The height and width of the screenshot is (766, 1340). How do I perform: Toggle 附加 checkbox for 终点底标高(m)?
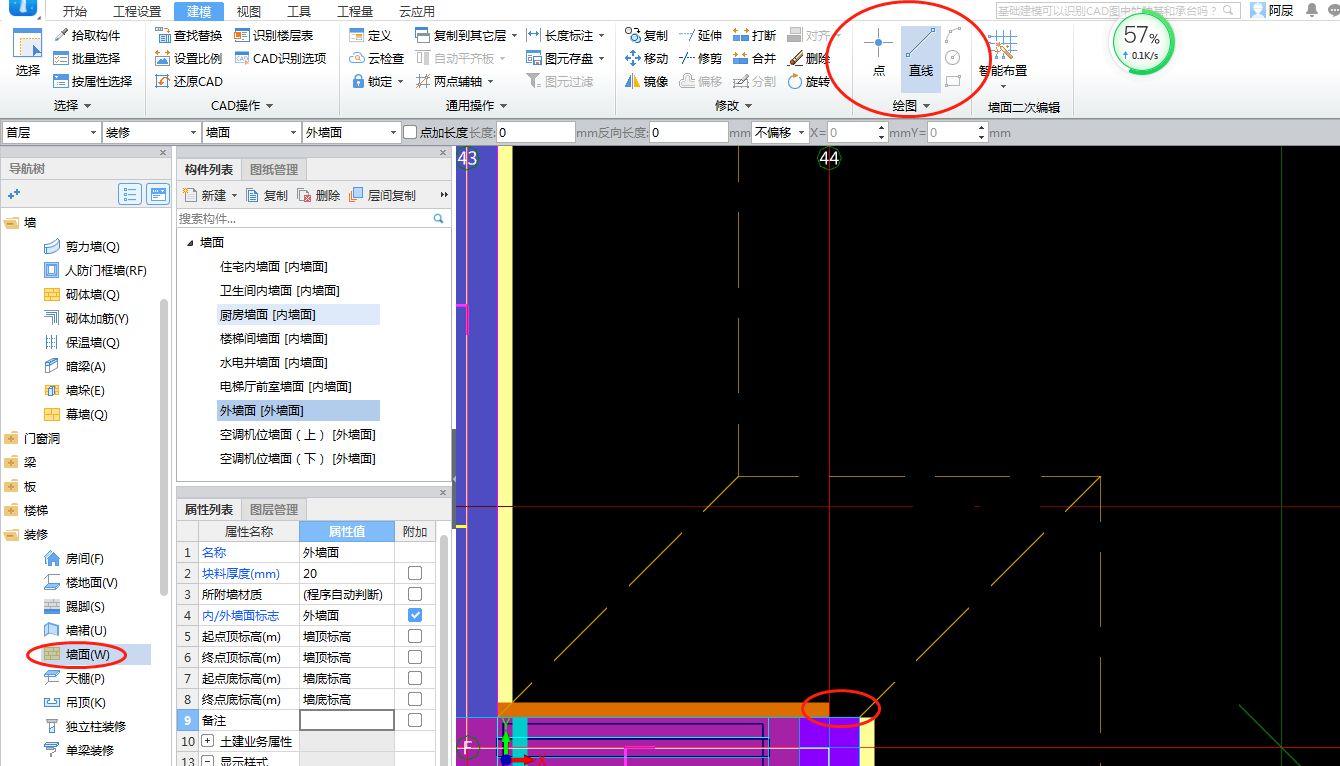pyautogui.click(x=415, y=699)
